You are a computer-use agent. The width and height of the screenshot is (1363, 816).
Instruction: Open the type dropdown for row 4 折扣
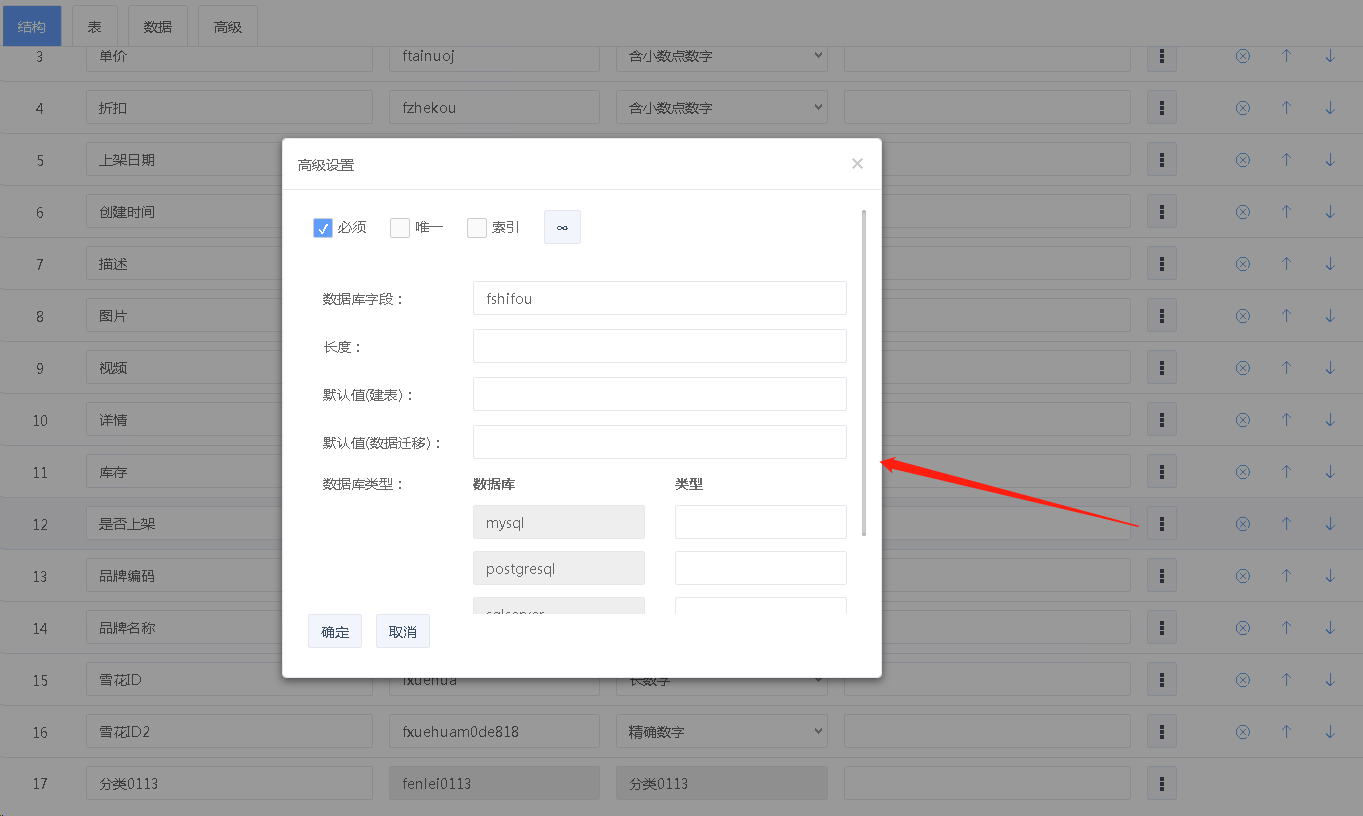pyautogui.click(x=721, y=108)
